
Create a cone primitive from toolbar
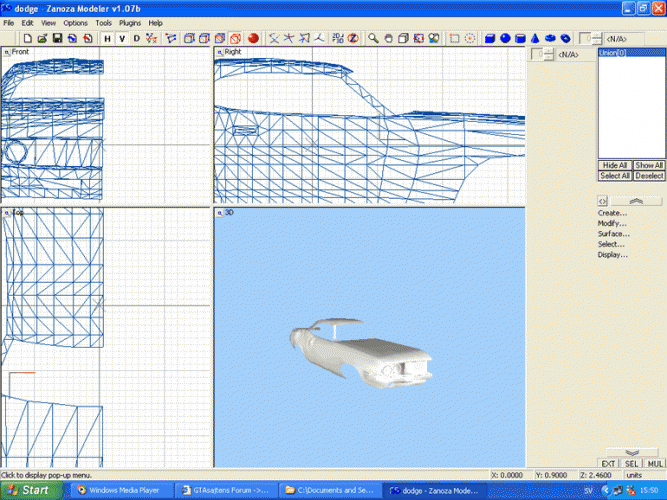pyautogui.click(x=535, y=38)
